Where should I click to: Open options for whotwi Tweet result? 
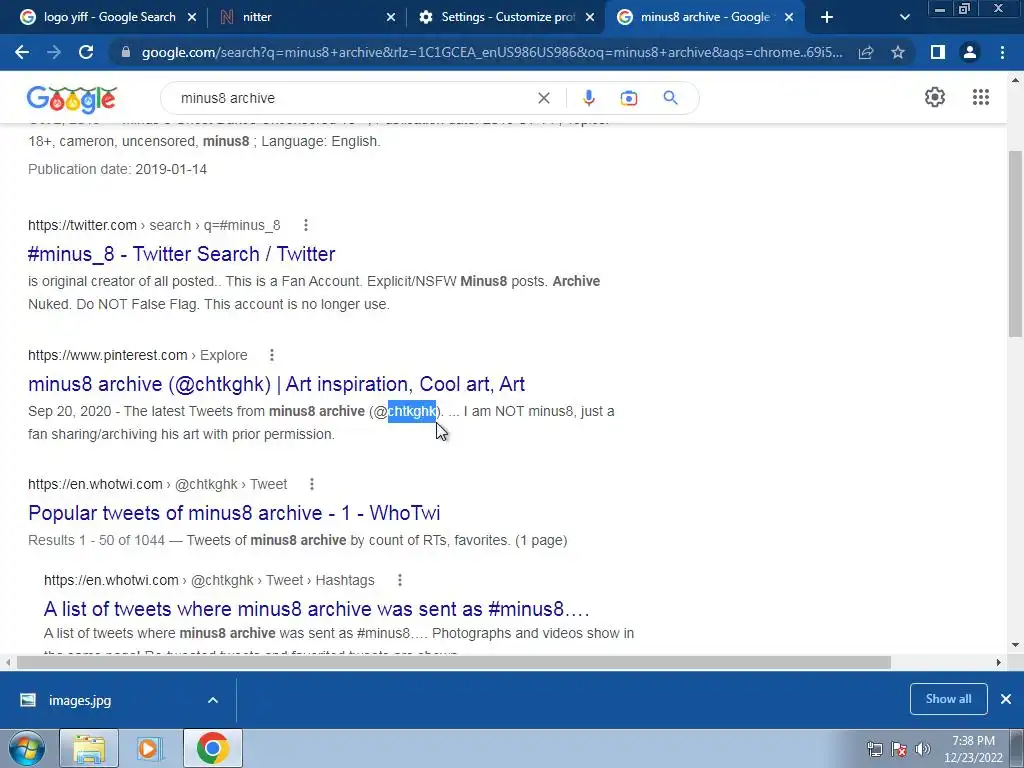click(x=312, y=485)
